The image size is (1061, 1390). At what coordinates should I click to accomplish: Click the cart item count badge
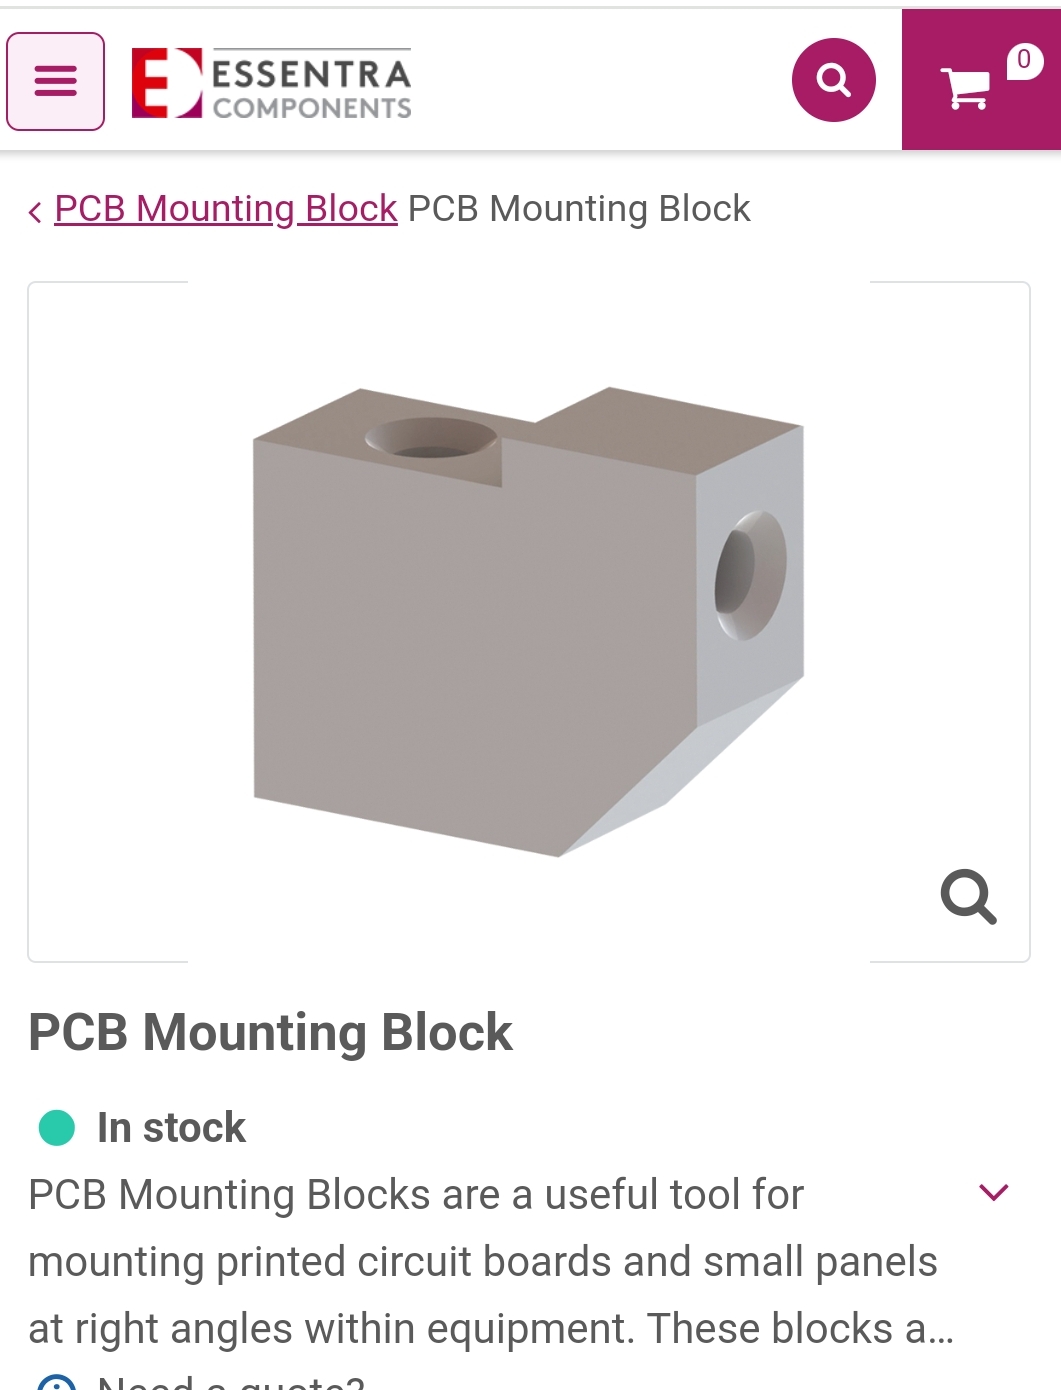(1024, 60)
